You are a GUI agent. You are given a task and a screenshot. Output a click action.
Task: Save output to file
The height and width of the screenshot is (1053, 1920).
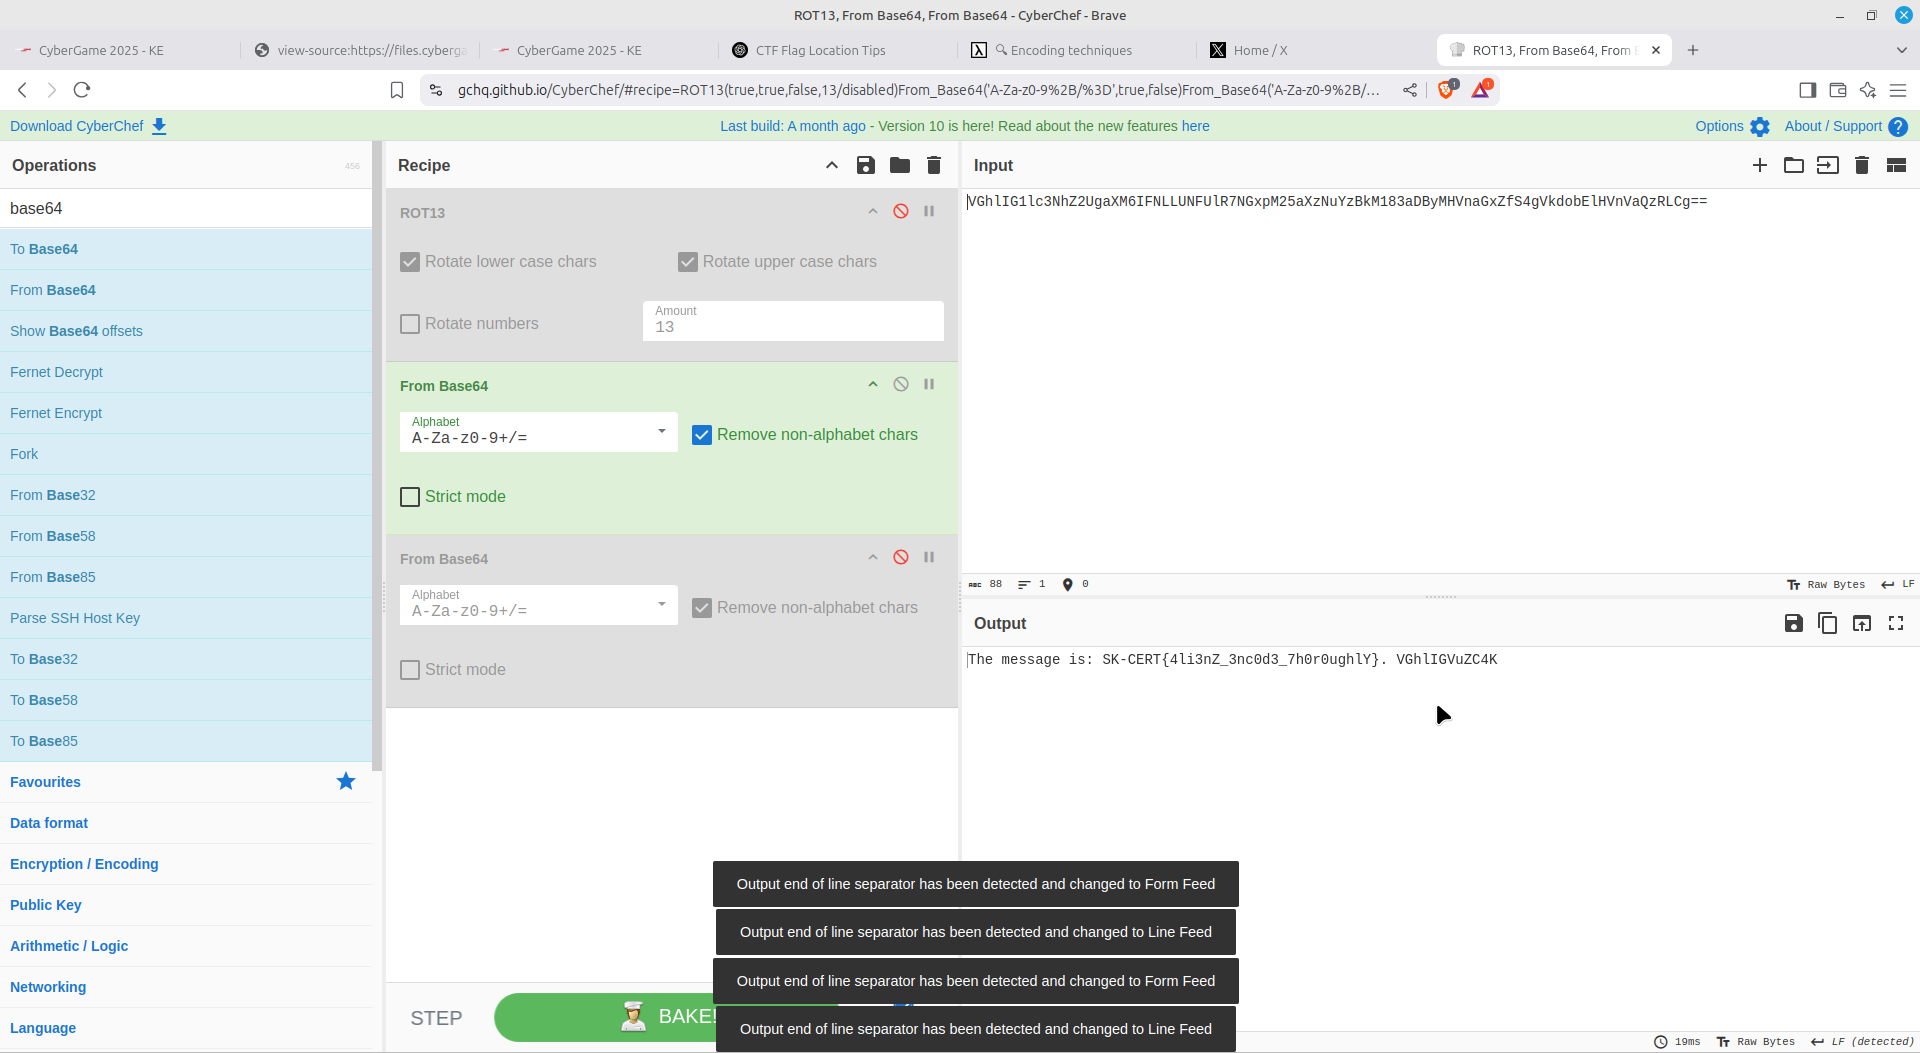pyautogui.click(x=1793, y=623)
